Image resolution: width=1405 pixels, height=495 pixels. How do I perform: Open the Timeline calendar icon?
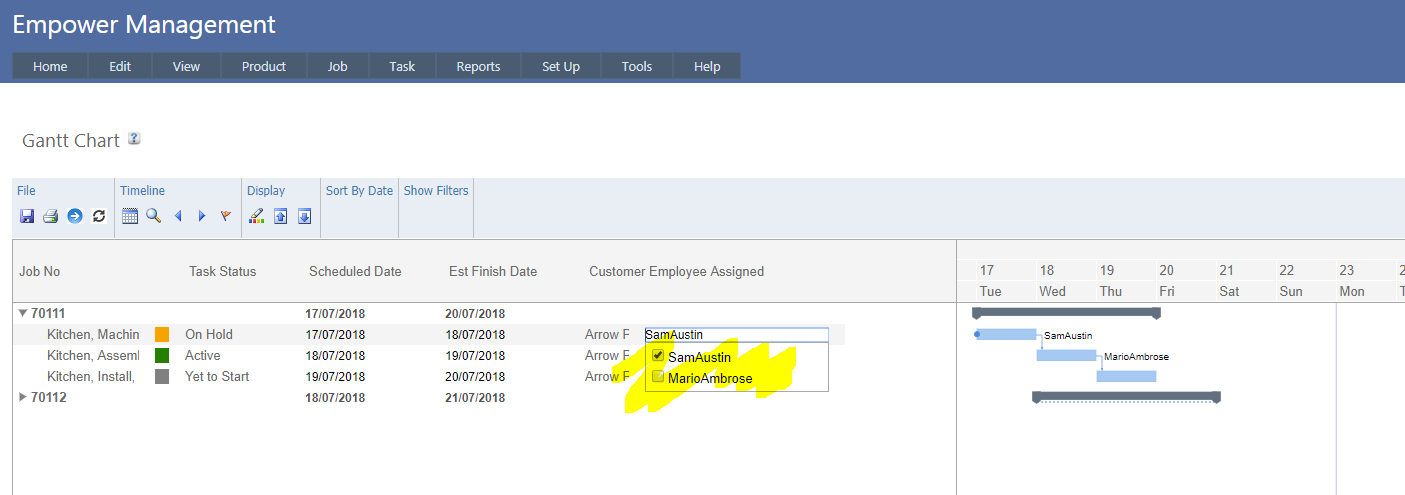(130, 216)
